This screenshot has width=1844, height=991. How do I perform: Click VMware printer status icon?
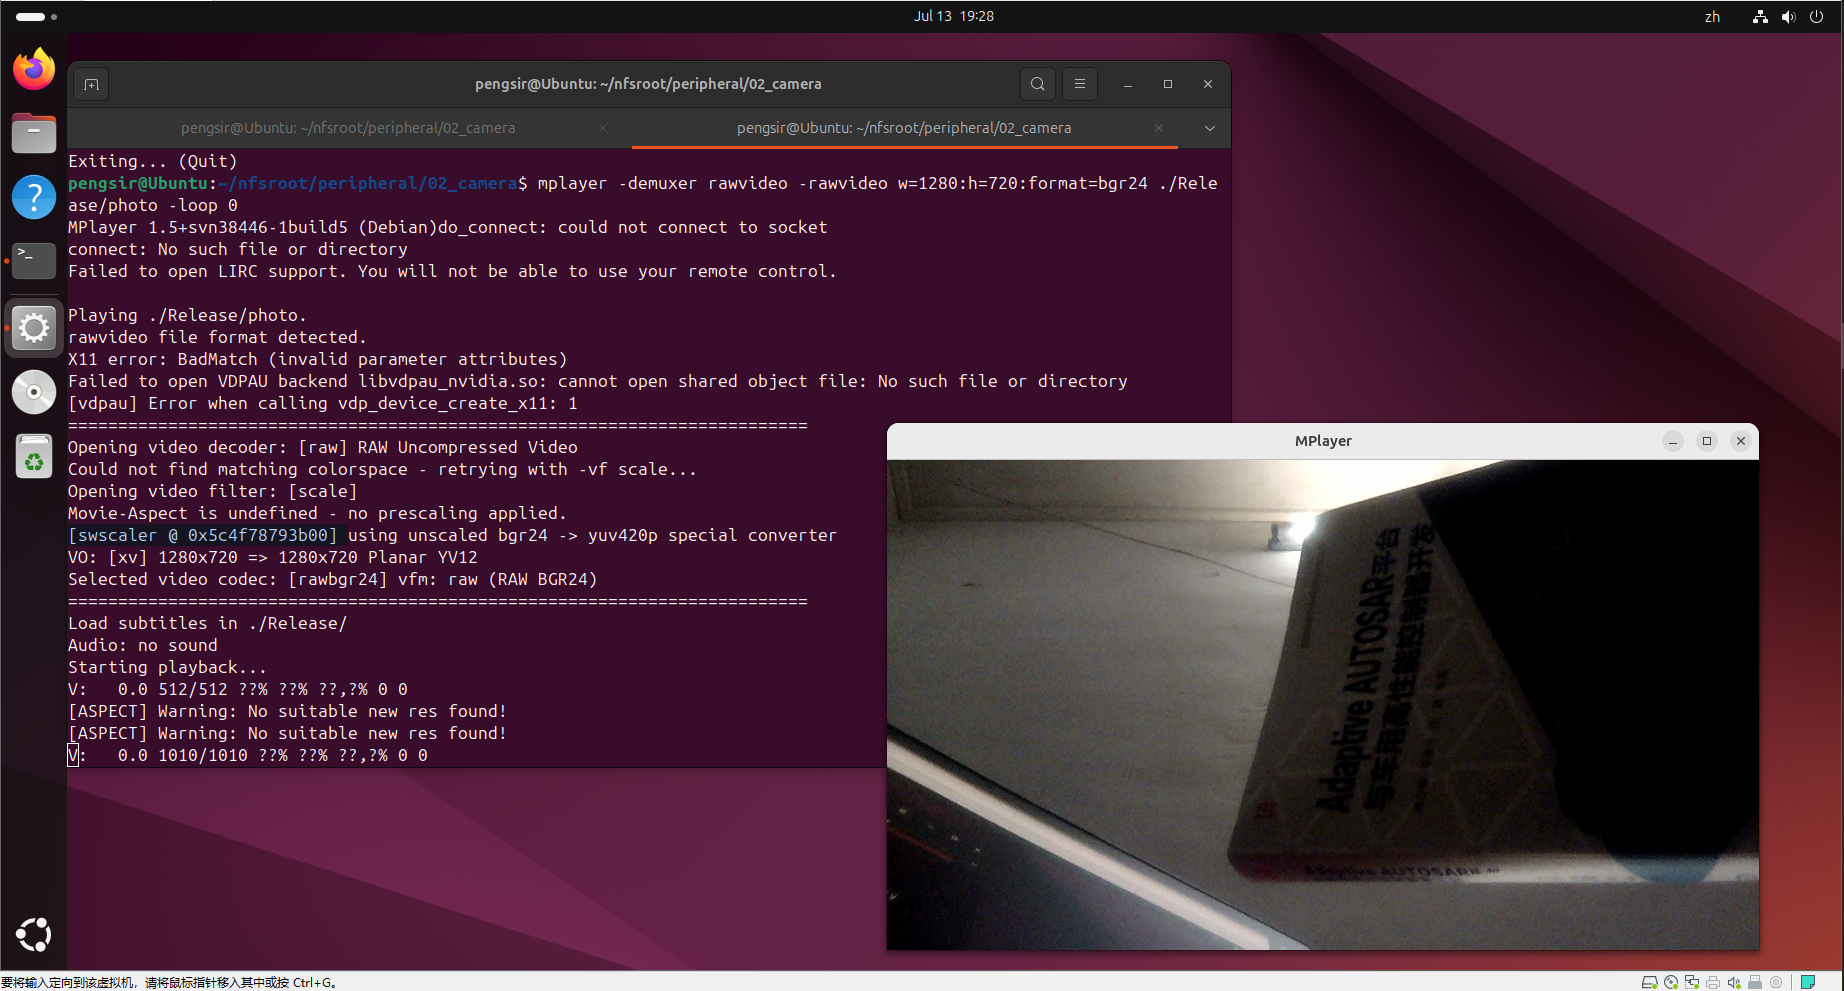[1713, 982]
